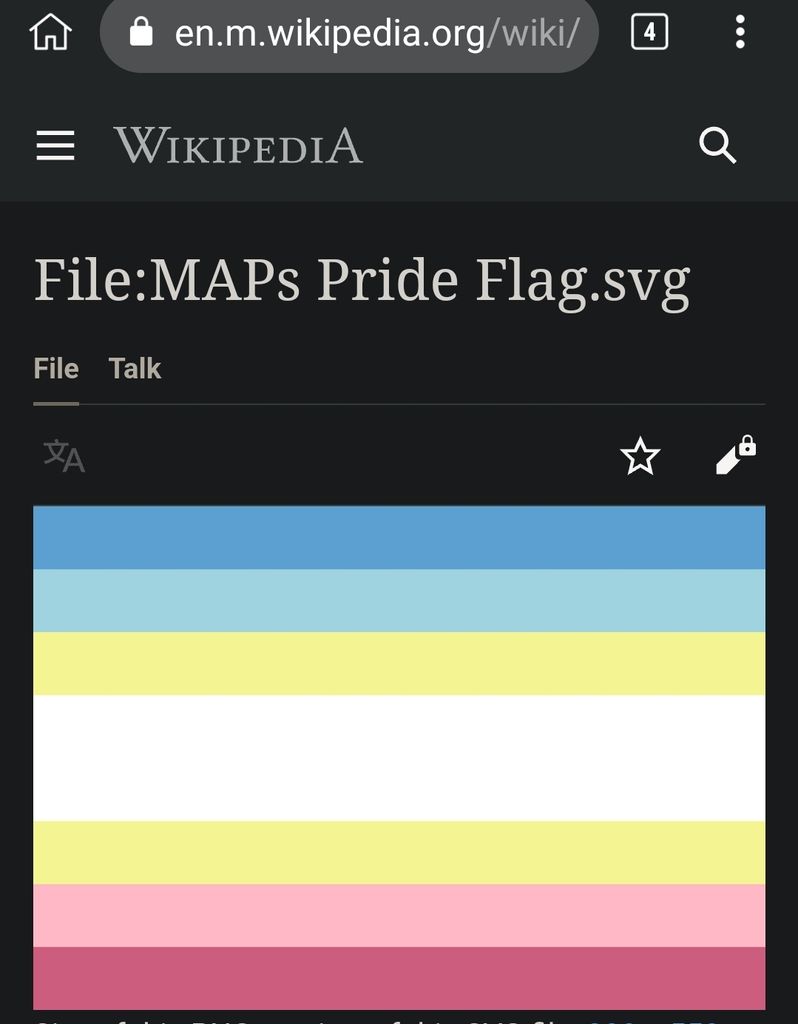The height and width of the screenshot is (1024, 798).
Task: Focus the en.m.wikipedia.org address bar
Action: click(375, 34)
